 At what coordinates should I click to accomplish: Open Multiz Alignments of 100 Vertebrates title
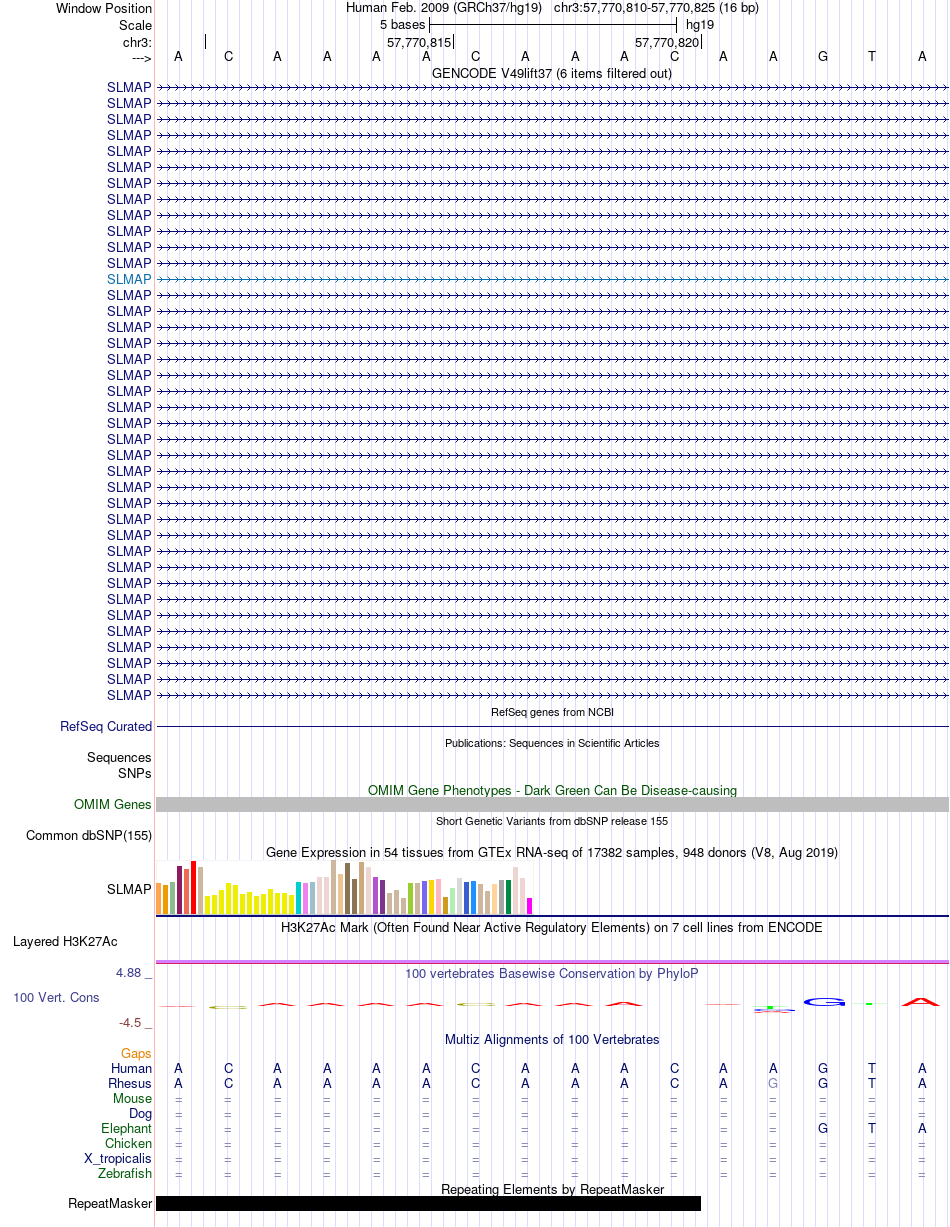click(x=552, y=1040)
